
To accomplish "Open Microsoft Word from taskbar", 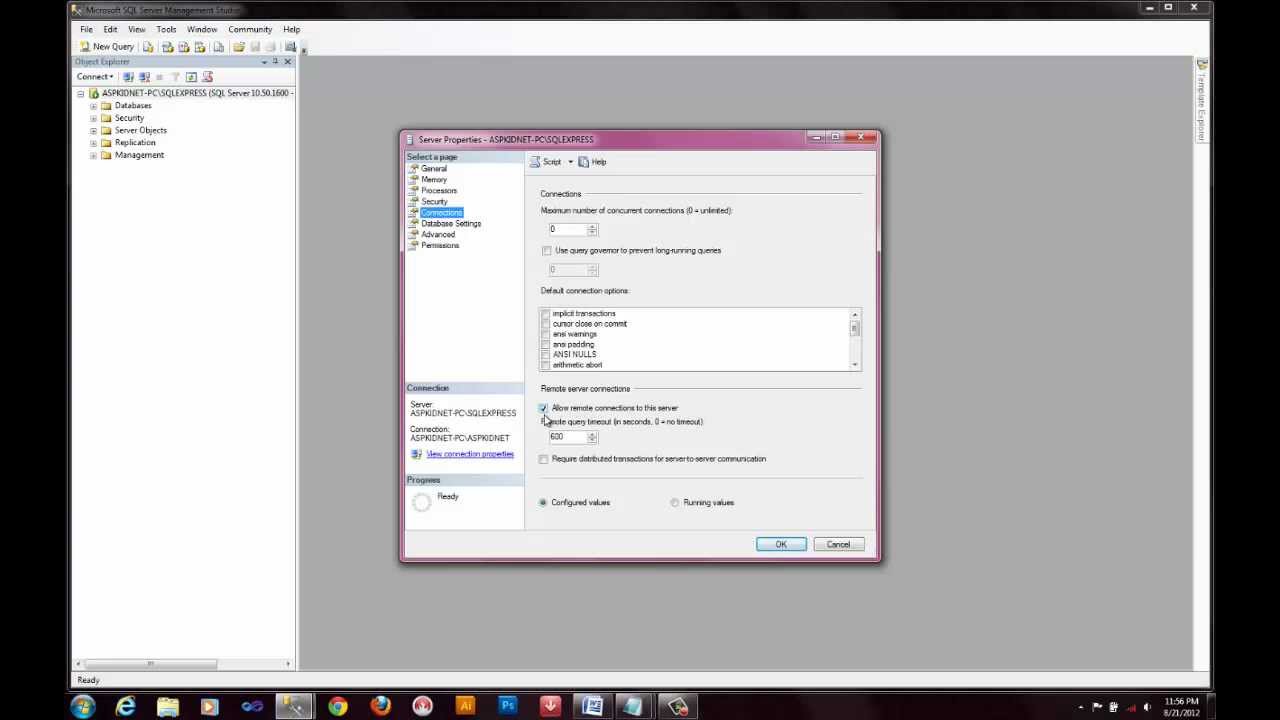I will tap(593, 706).
